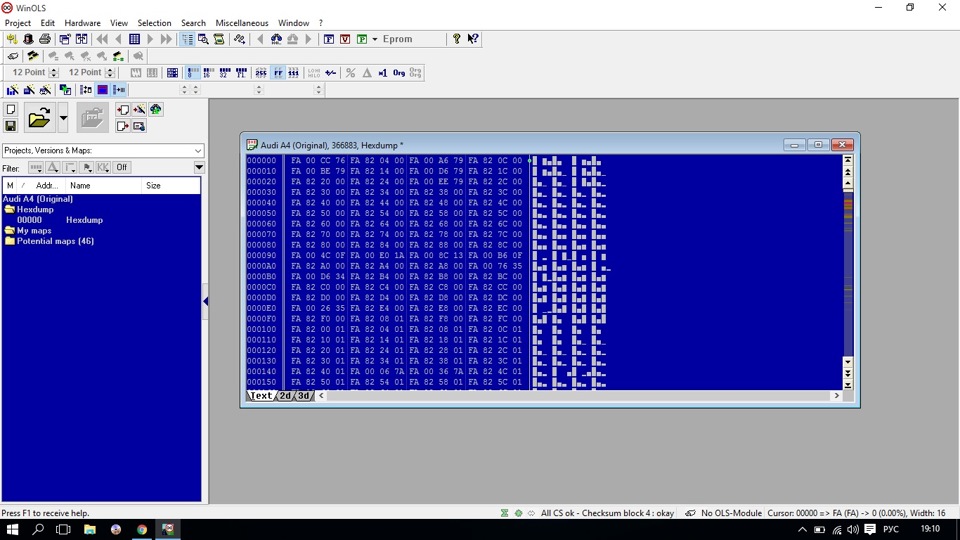The image size is (960, 540).
Task: Open Windows Start menu
Action: [x=12, y=529]
